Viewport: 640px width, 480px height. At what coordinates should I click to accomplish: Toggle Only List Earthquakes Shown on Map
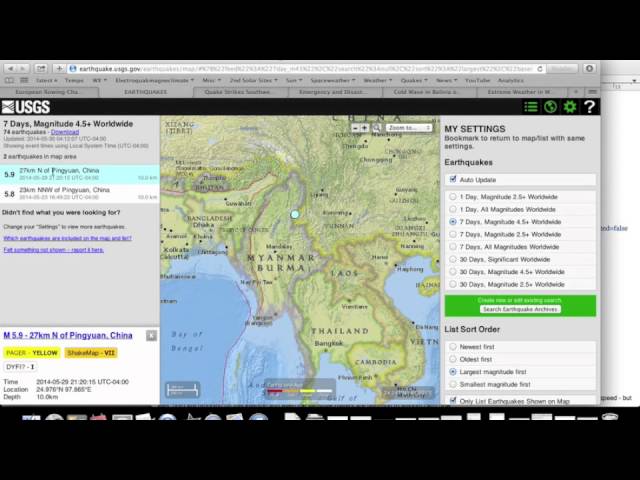453,401
